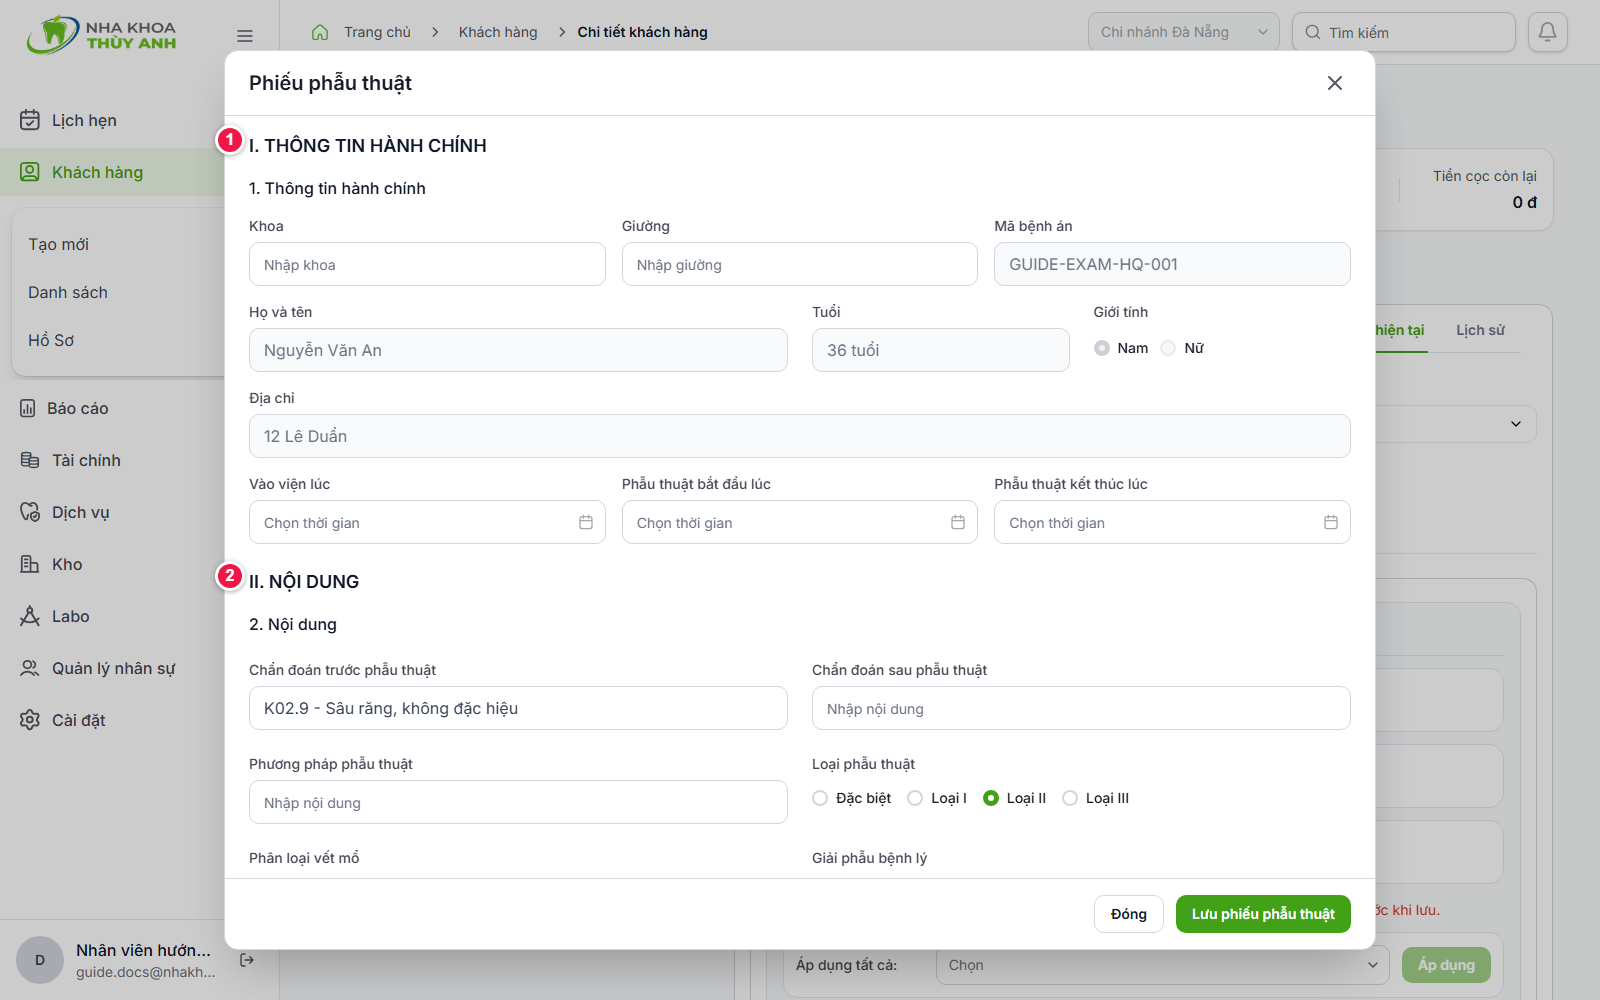Switch to the Lịch sử tab

point(1480,330)
